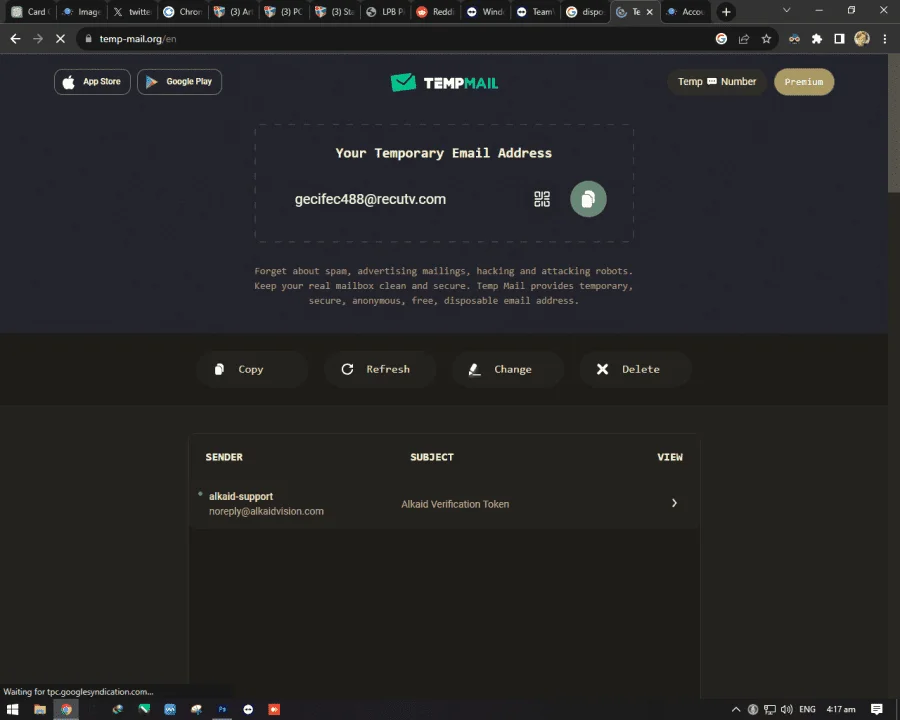Click the browser address bar URL
This screenshot has width=900, height=720.
[x=138, y=38]
